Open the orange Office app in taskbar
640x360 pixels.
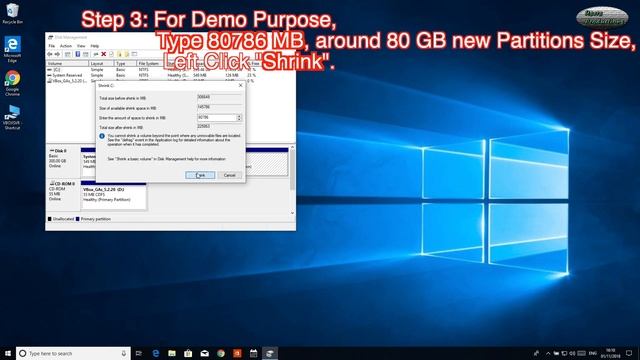point(237,353)
